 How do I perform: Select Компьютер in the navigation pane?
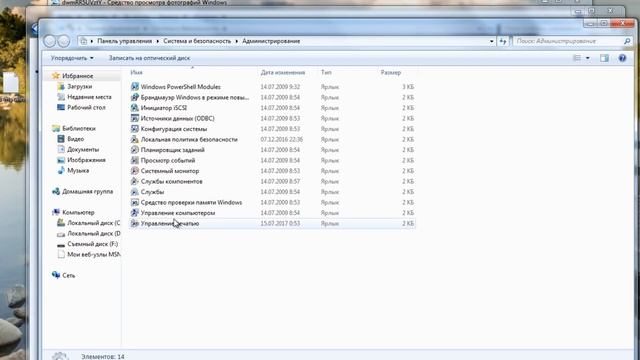pos(78,212)
